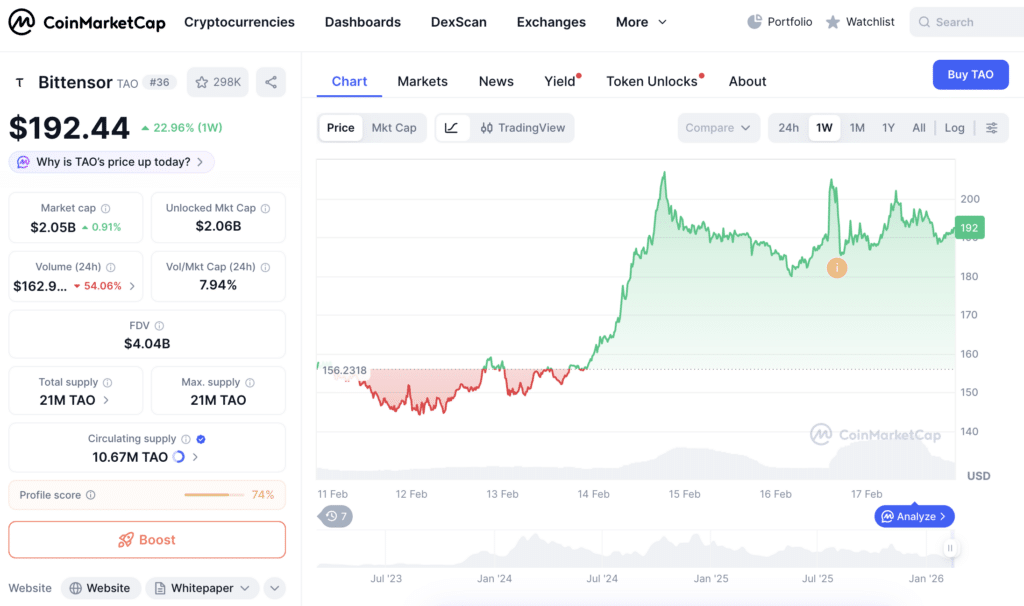Screen dimensions: 1024x606
Task: Expand more website links chevron
Action: (x=275, y=588)
